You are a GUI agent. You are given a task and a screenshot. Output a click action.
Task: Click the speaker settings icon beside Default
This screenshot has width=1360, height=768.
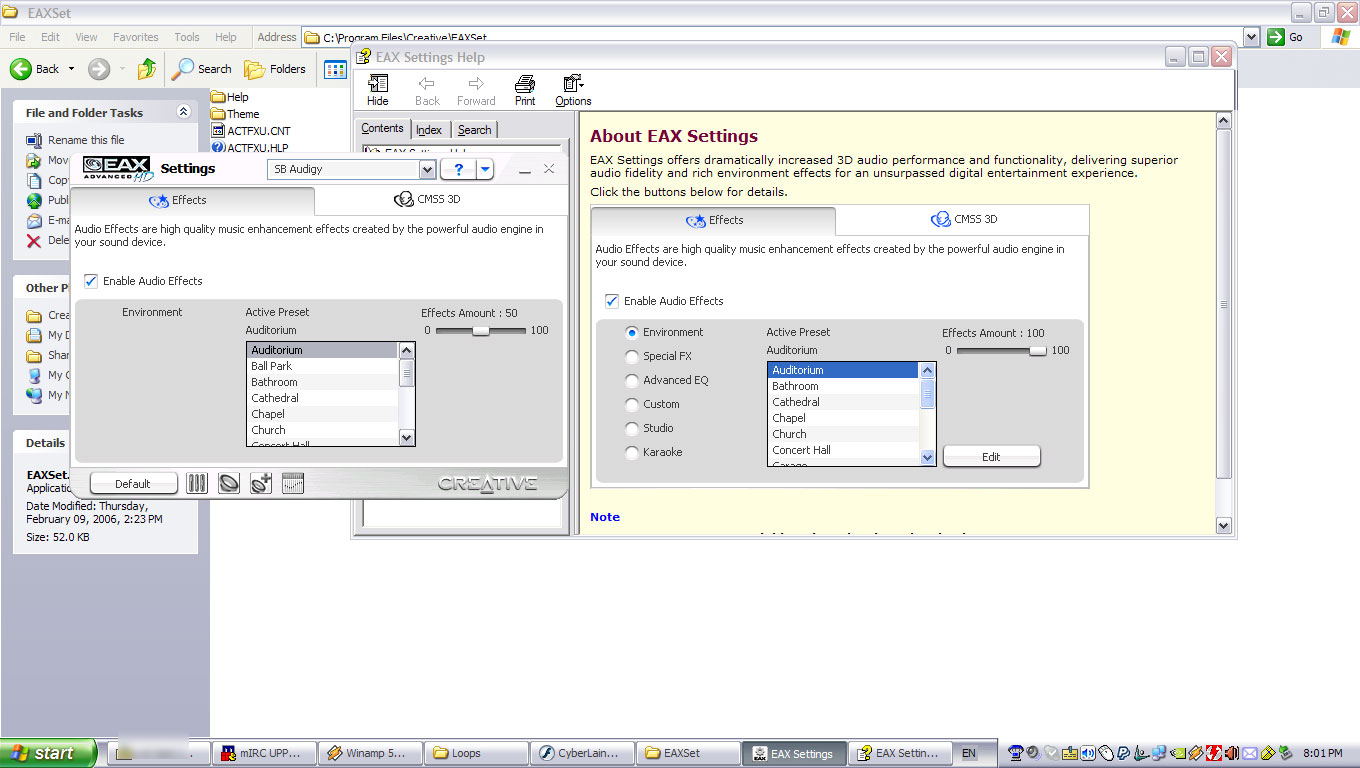(x=229, y=483)
